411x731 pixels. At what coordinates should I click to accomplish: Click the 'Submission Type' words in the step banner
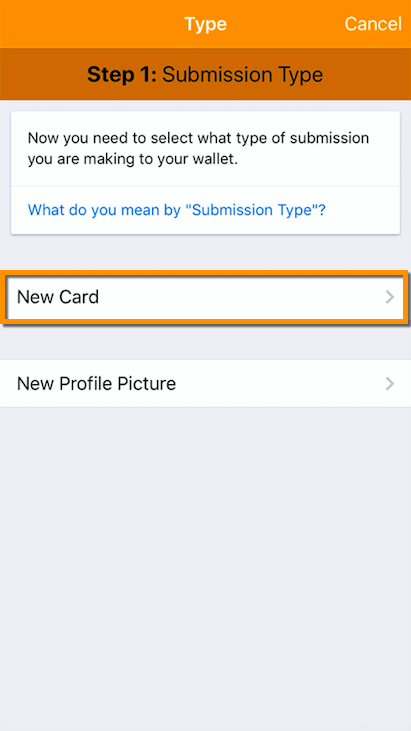coord(242,74)
